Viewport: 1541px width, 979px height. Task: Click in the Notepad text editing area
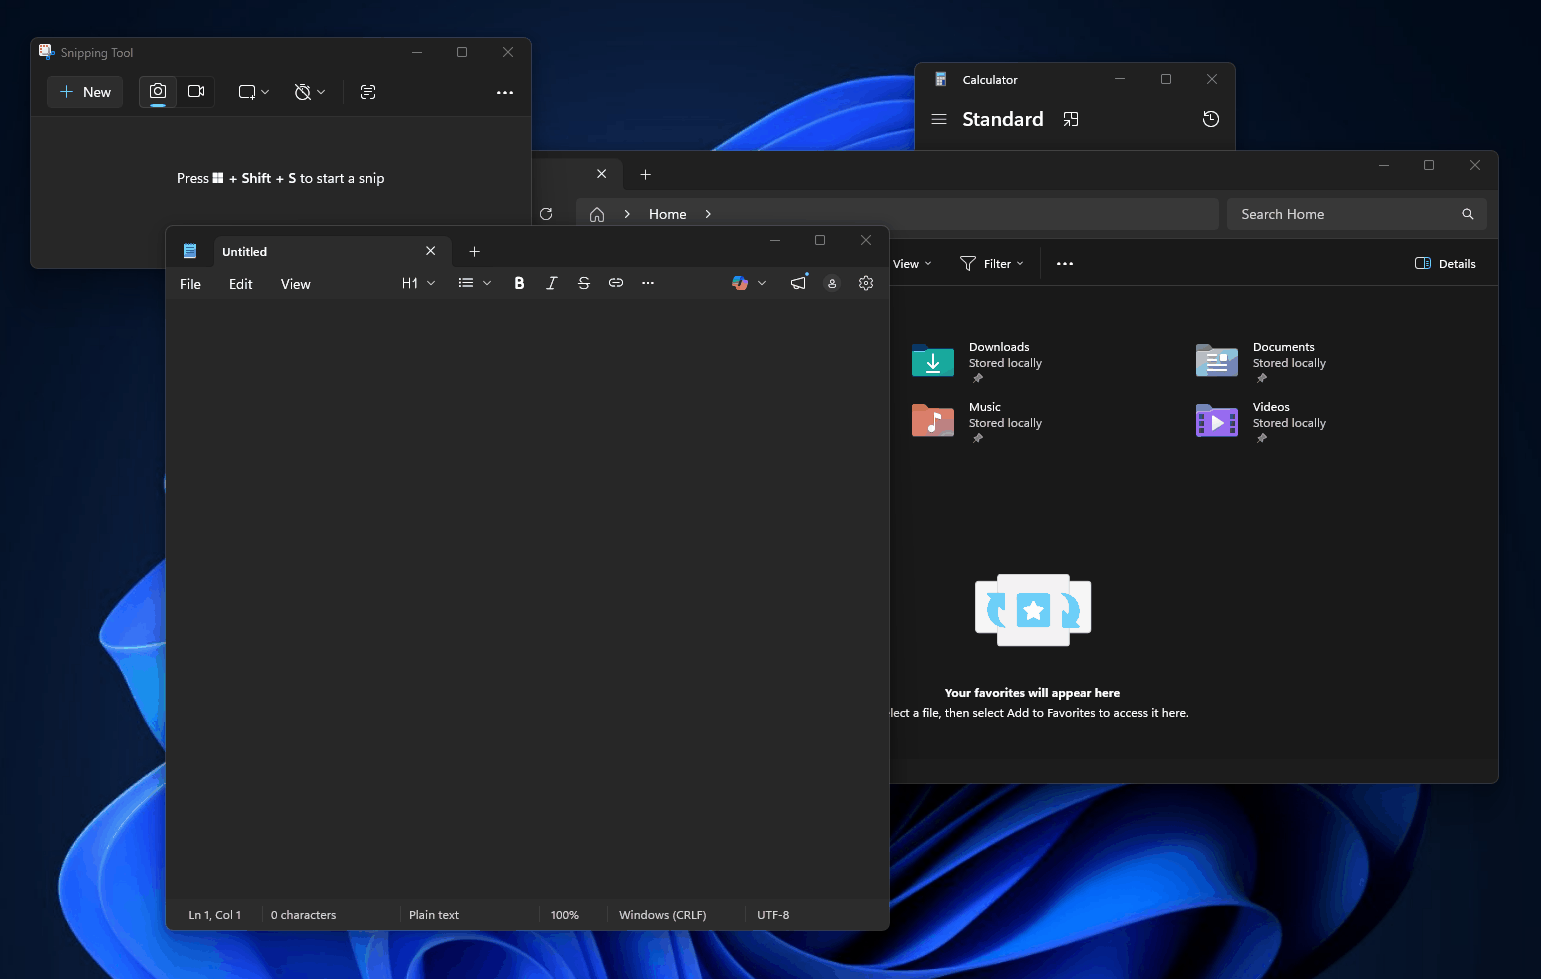tap(527, 598)
